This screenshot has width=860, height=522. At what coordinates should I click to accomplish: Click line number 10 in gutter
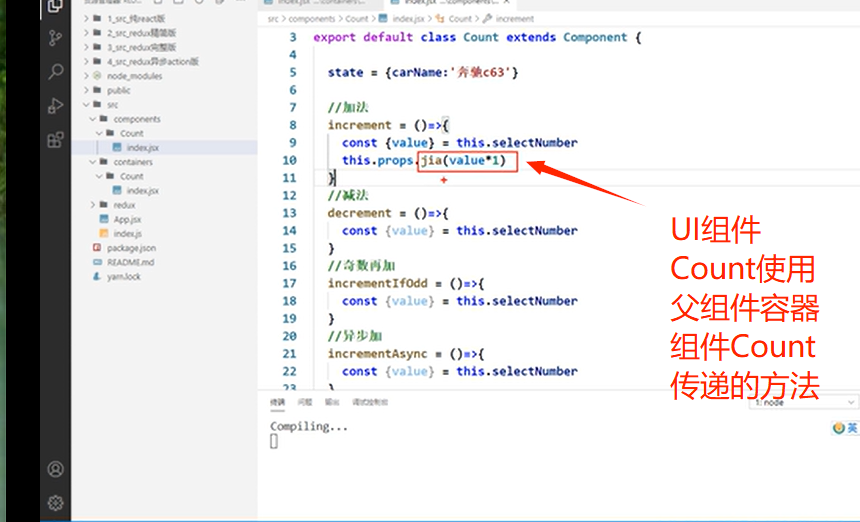(289, 160)
